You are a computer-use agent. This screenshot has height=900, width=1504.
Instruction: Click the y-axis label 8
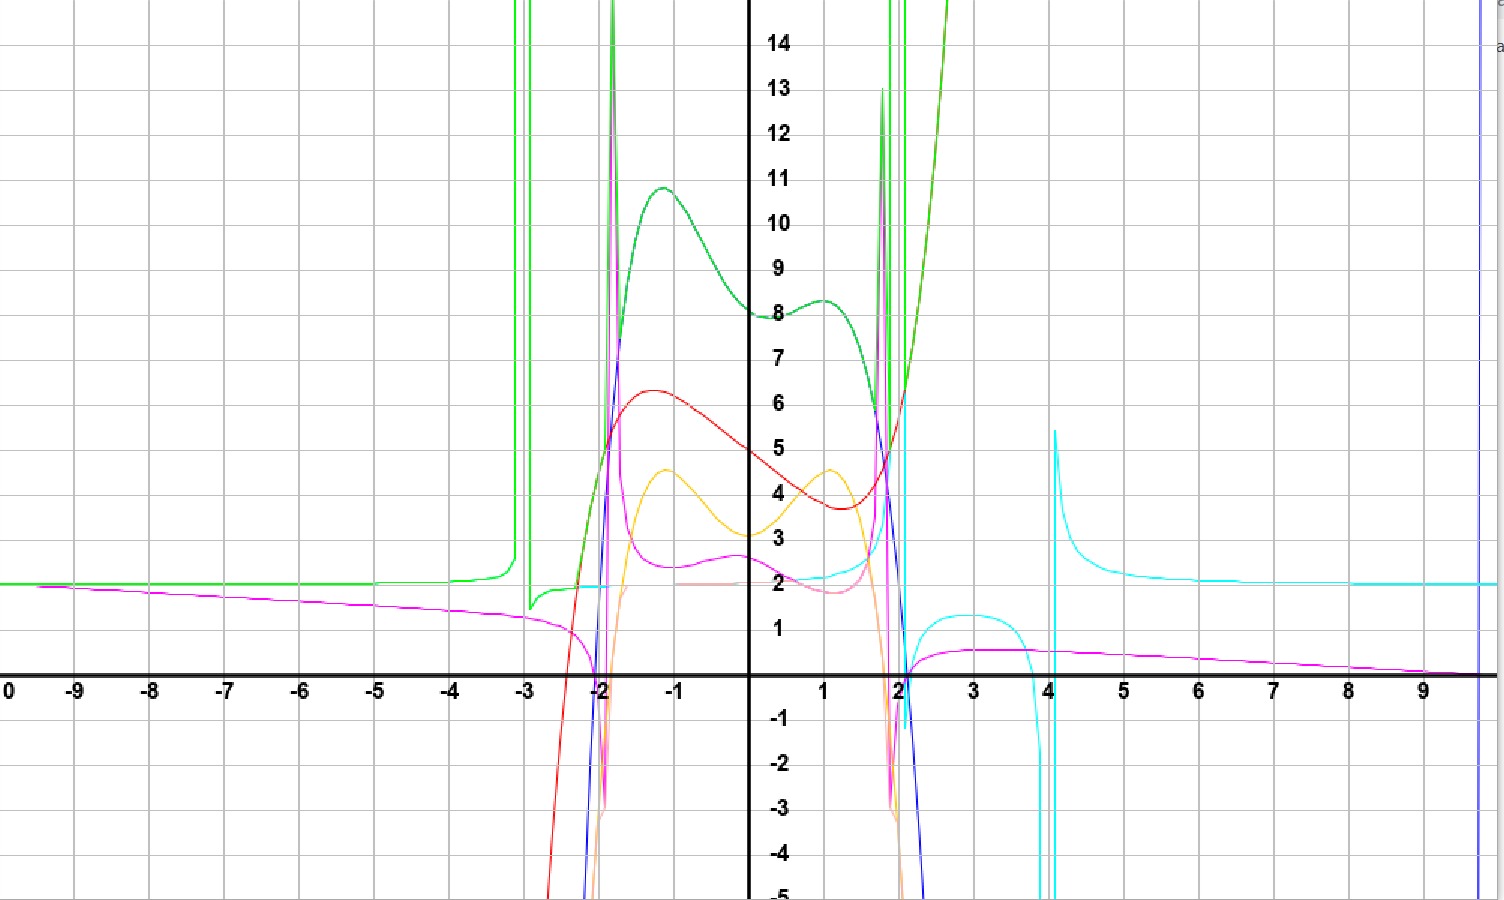(x=778, y=313)
